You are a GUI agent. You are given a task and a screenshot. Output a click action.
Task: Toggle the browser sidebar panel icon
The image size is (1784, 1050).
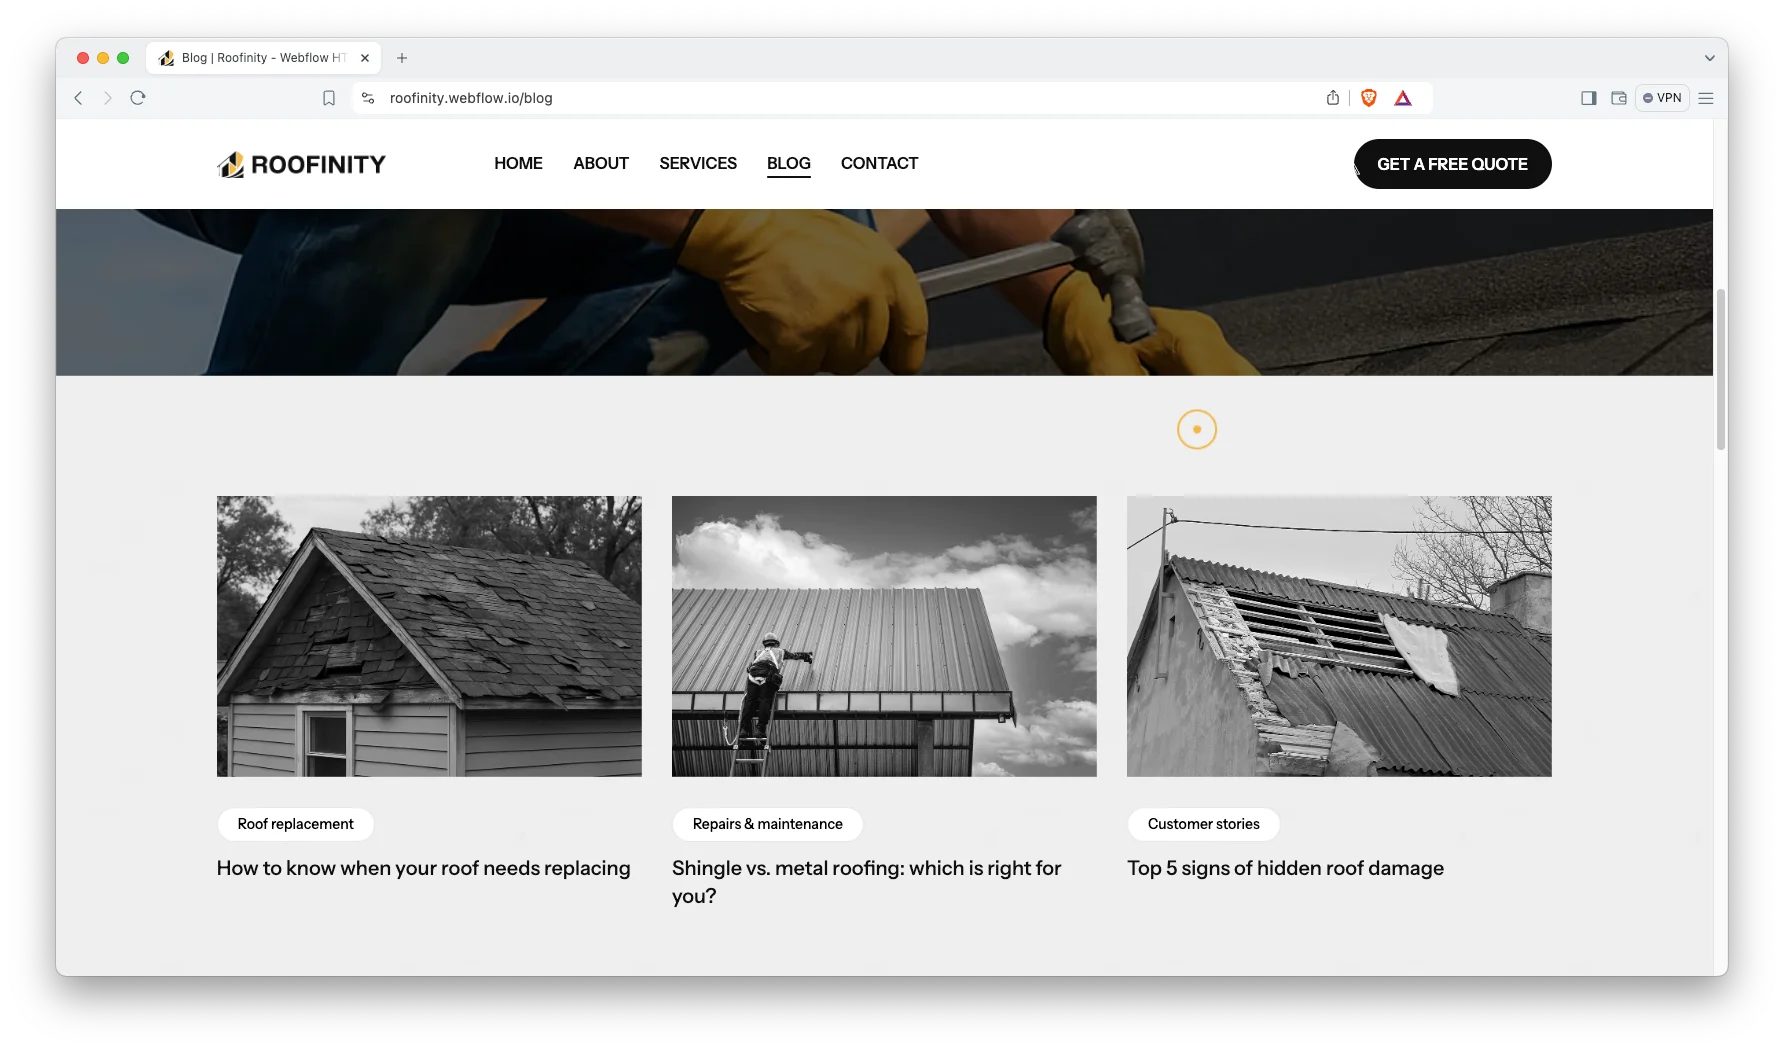pos(1588,98)
